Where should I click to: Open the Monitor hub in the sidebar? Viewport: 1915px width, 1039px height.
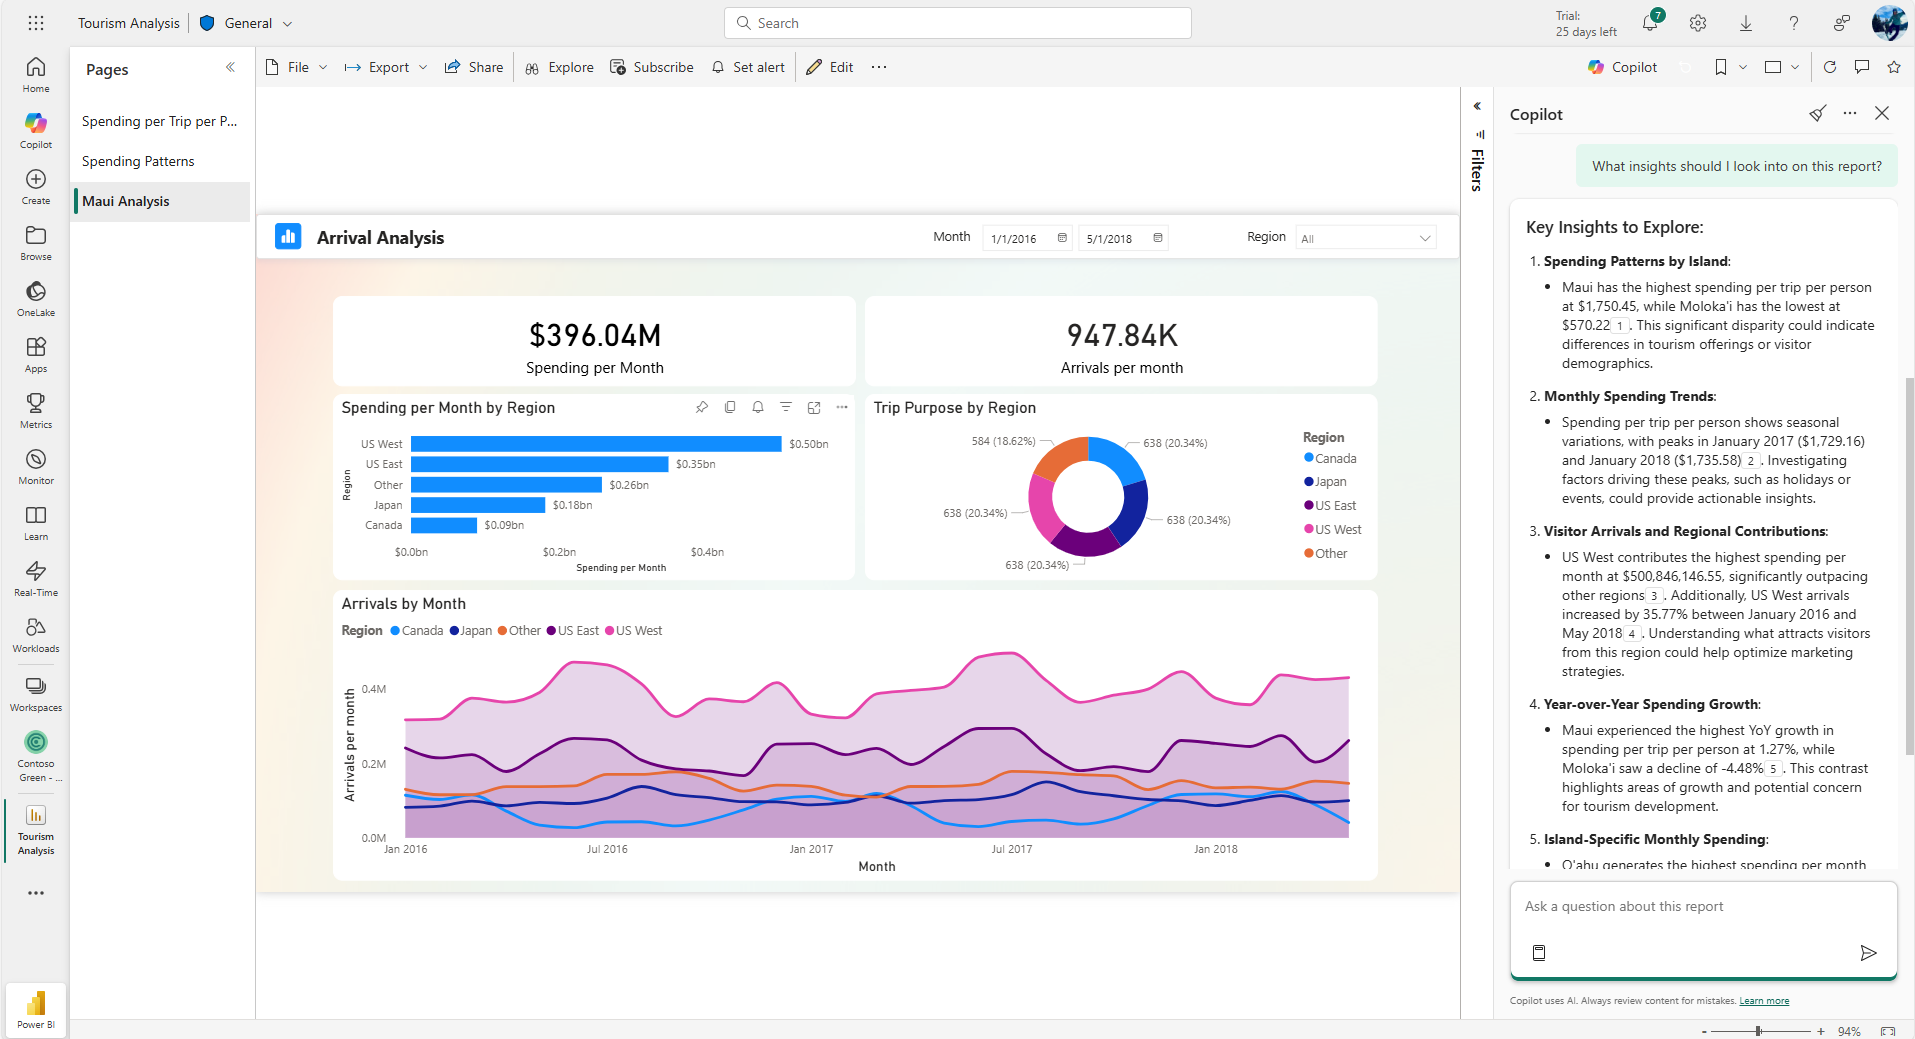pyautogui.click(x=36, y=466)
